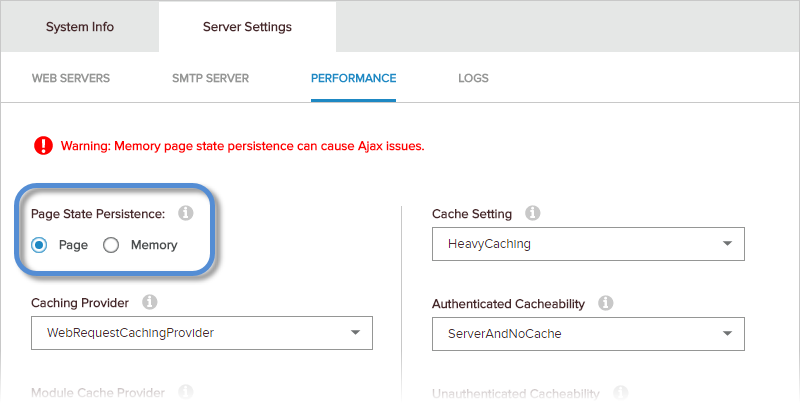Switch to the System Info tab
Image resolution: width=800 pixels, height=403 pixels.
click(80, 27)
